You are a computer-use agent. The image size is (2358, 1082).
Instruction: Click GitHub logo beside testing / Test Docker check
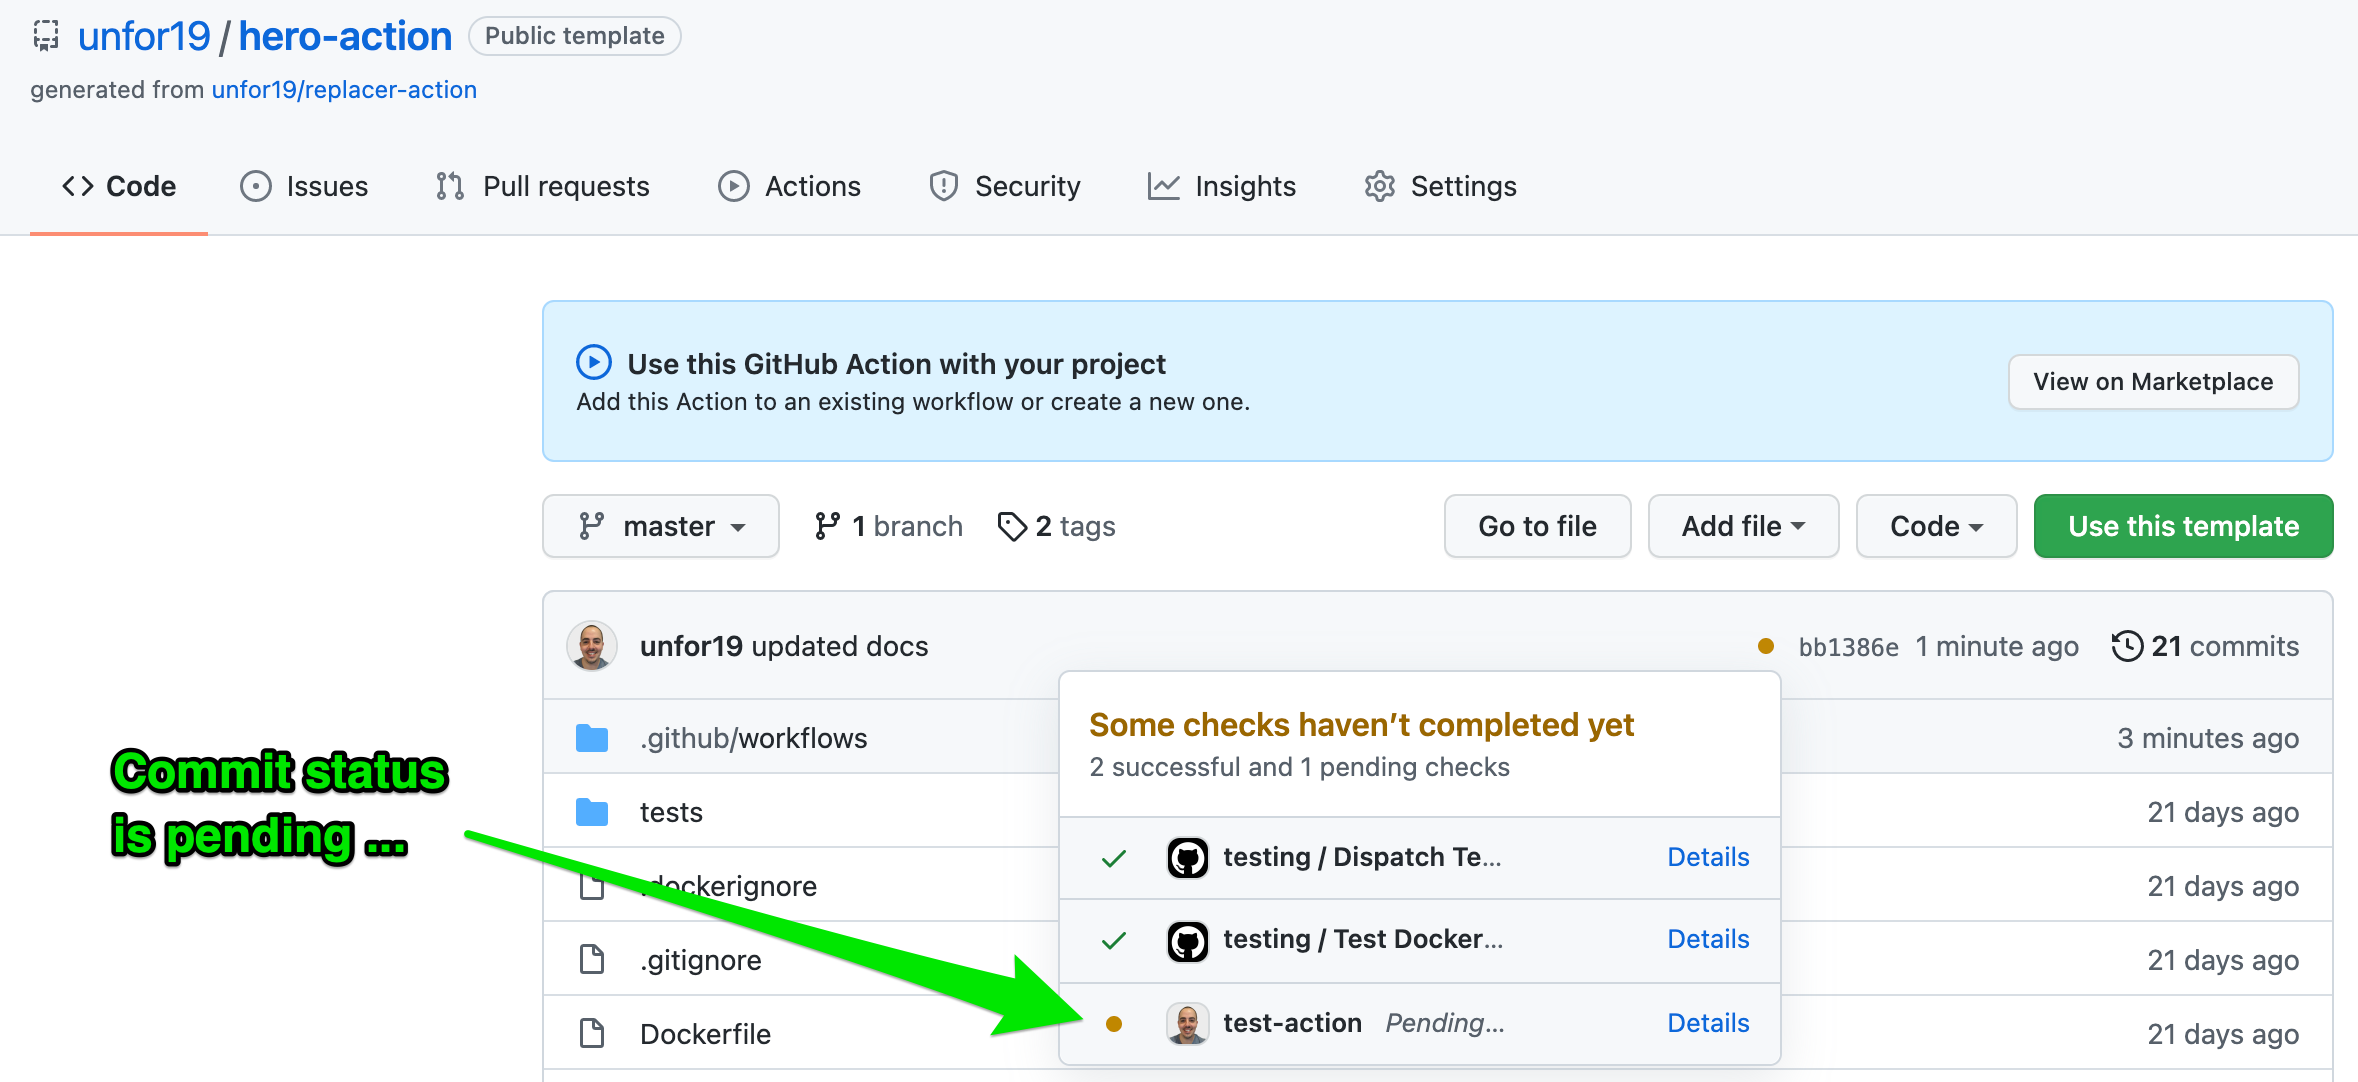(x=1188, y=940)
